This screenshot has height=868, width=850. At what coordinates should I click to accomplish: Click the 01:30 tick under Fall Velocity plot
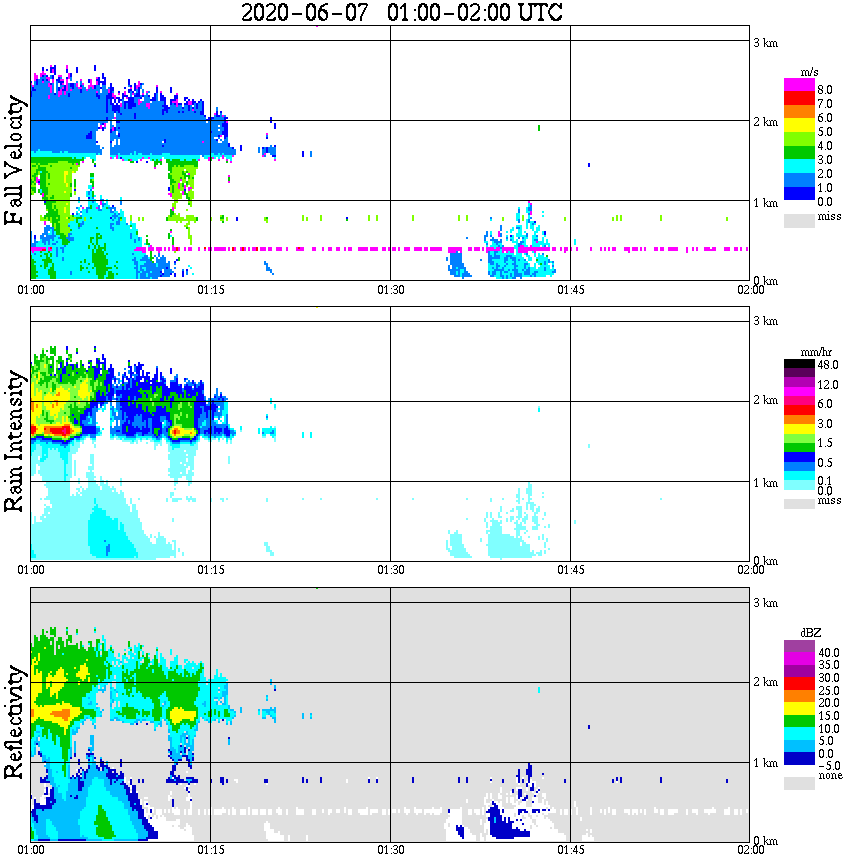pyautogui.click(x=391, y=290)
